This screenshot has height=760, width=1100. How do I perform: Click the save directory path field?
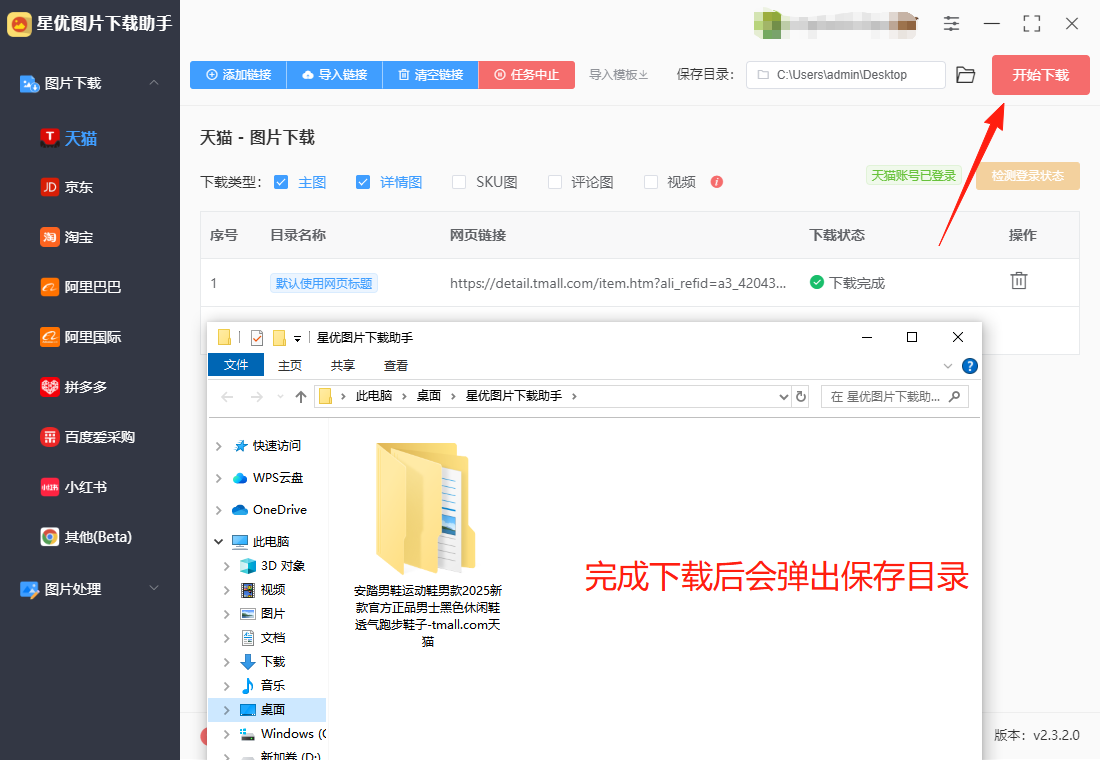pos(846,75)
